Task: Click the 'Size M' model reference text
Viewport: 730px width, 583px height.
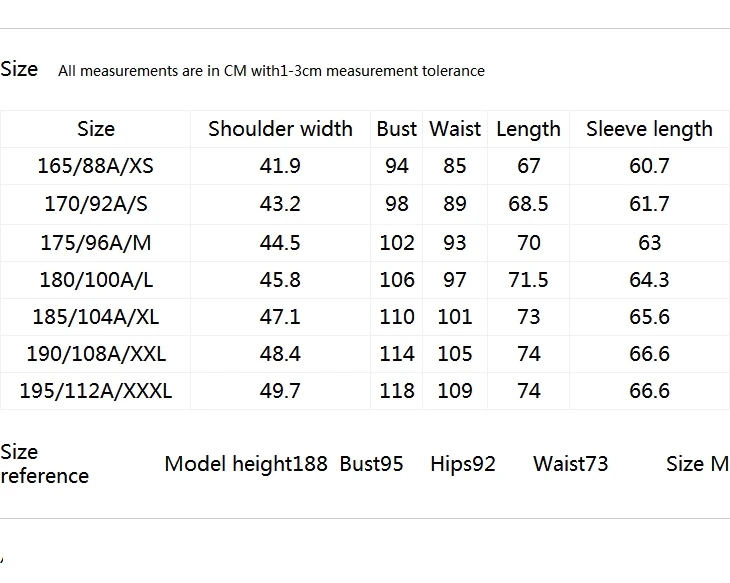Action: click(x=697, y=464)
